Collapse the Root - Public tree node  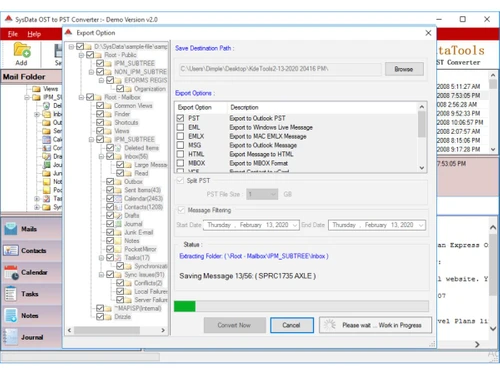pos(81,55)
